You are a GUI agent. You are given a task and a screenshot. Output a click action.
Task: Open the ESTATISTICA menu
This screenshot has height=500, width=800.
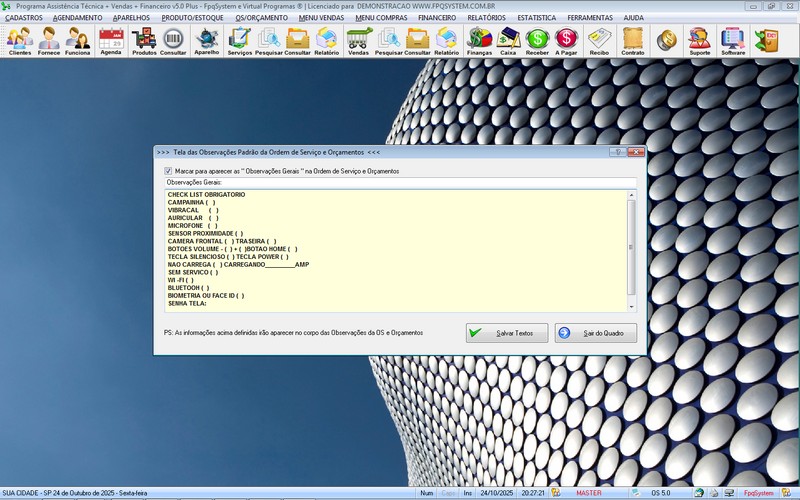pos(537,18)
